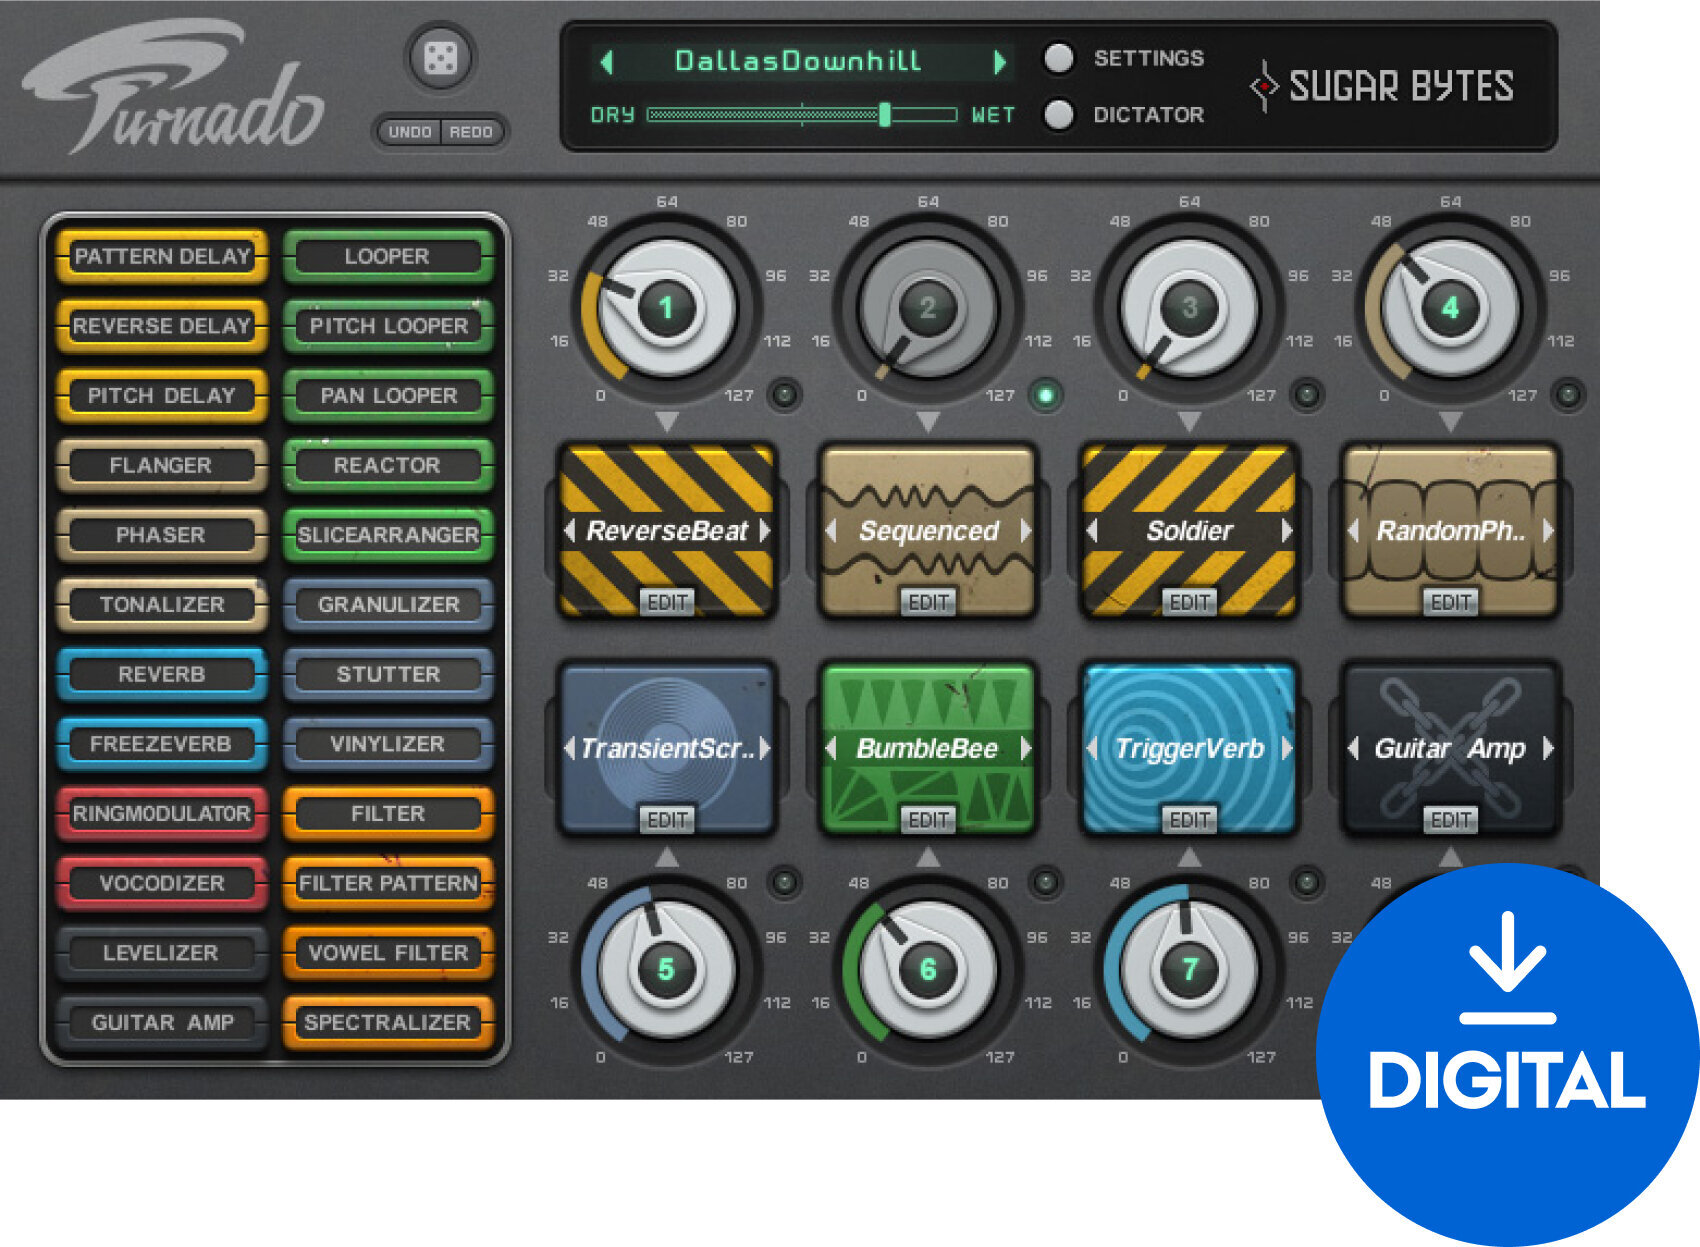Toggle the green LED beside knob 2
The height and width of the screenshot is (1247, 1700).
click(1043, 394)
